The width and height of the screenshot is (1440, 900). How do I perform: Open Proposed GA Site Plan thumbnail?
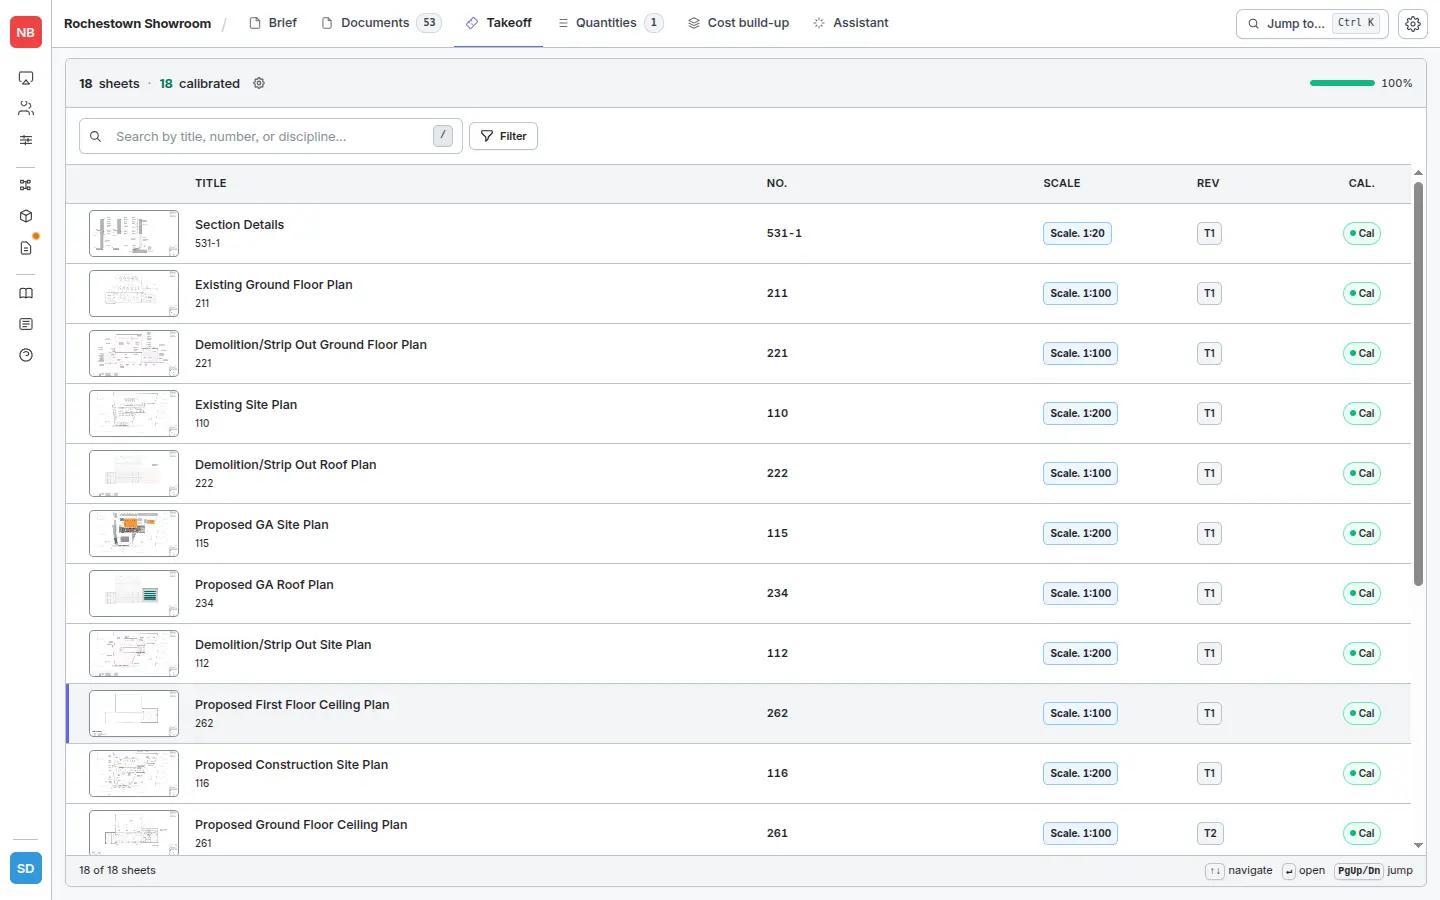tap(134, 533)
